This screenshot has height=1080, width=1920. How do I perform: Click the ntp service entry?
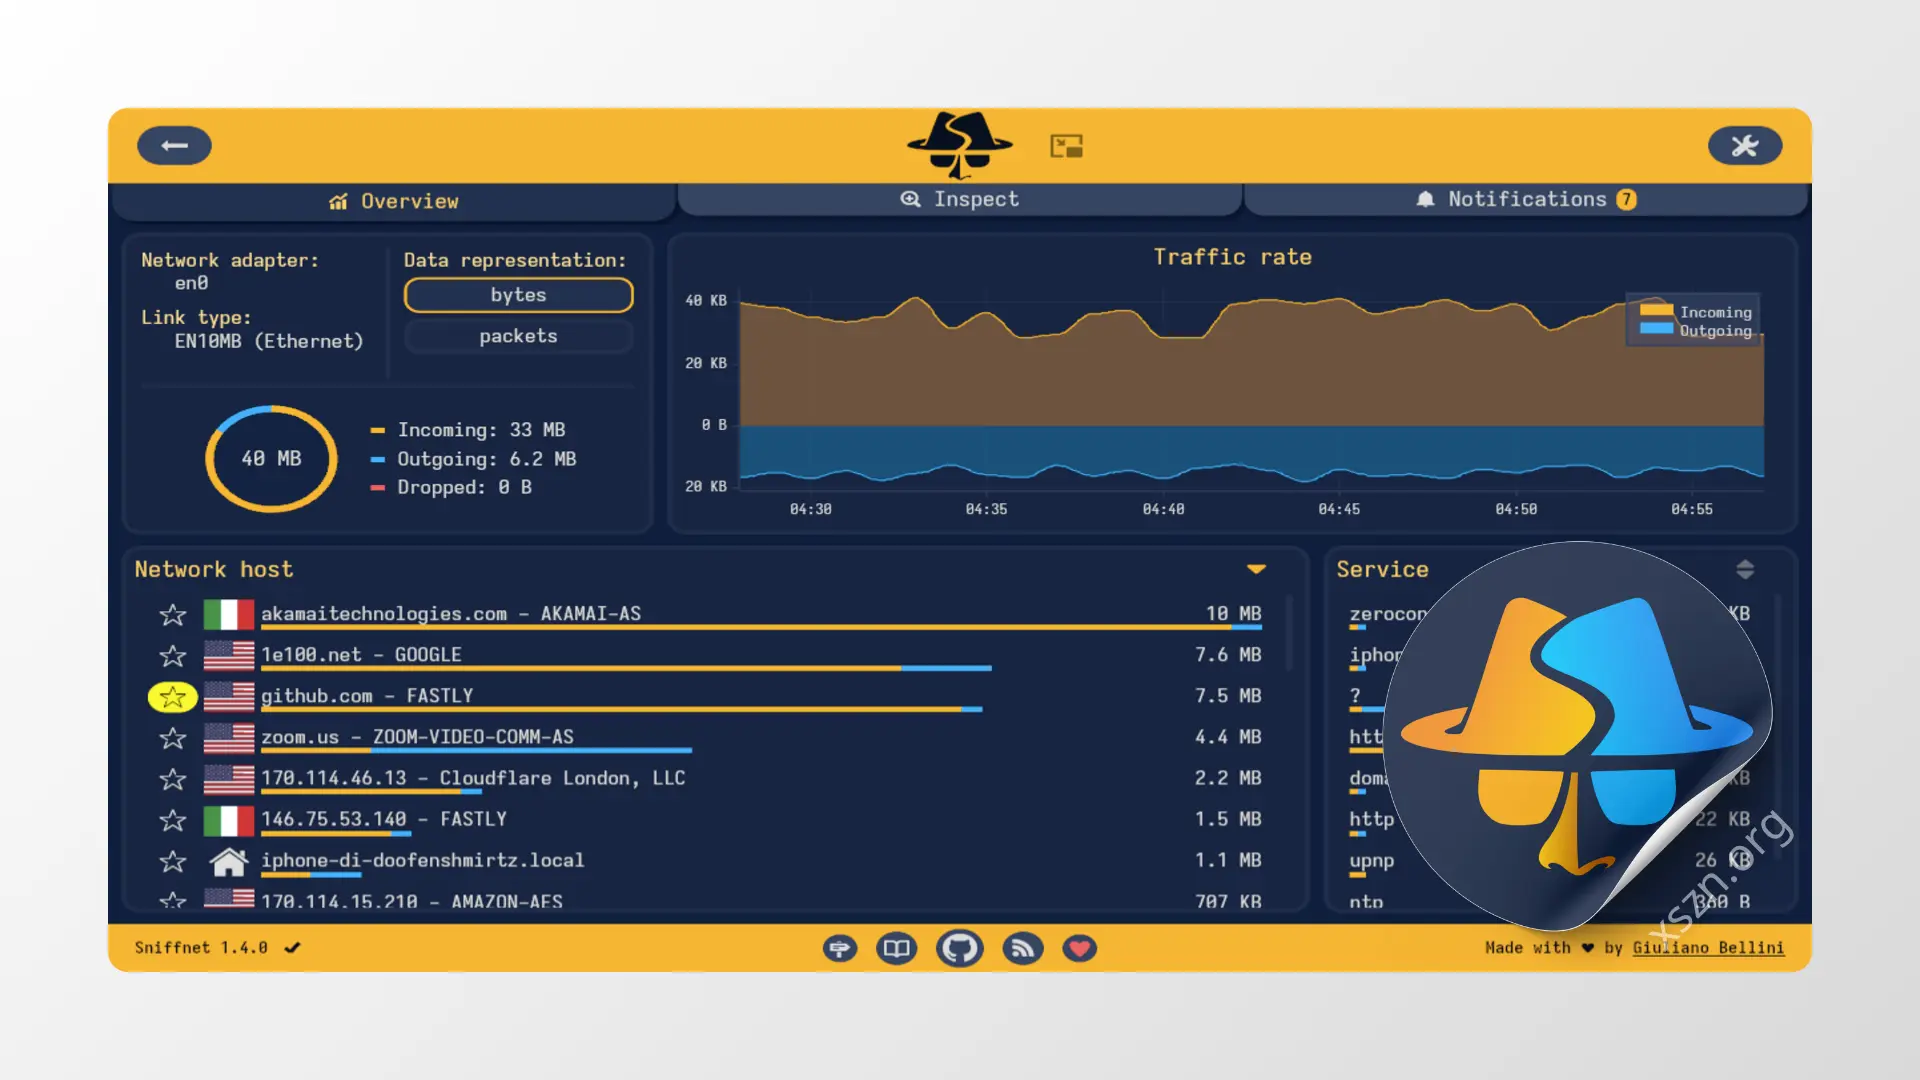pos(1366,901)
